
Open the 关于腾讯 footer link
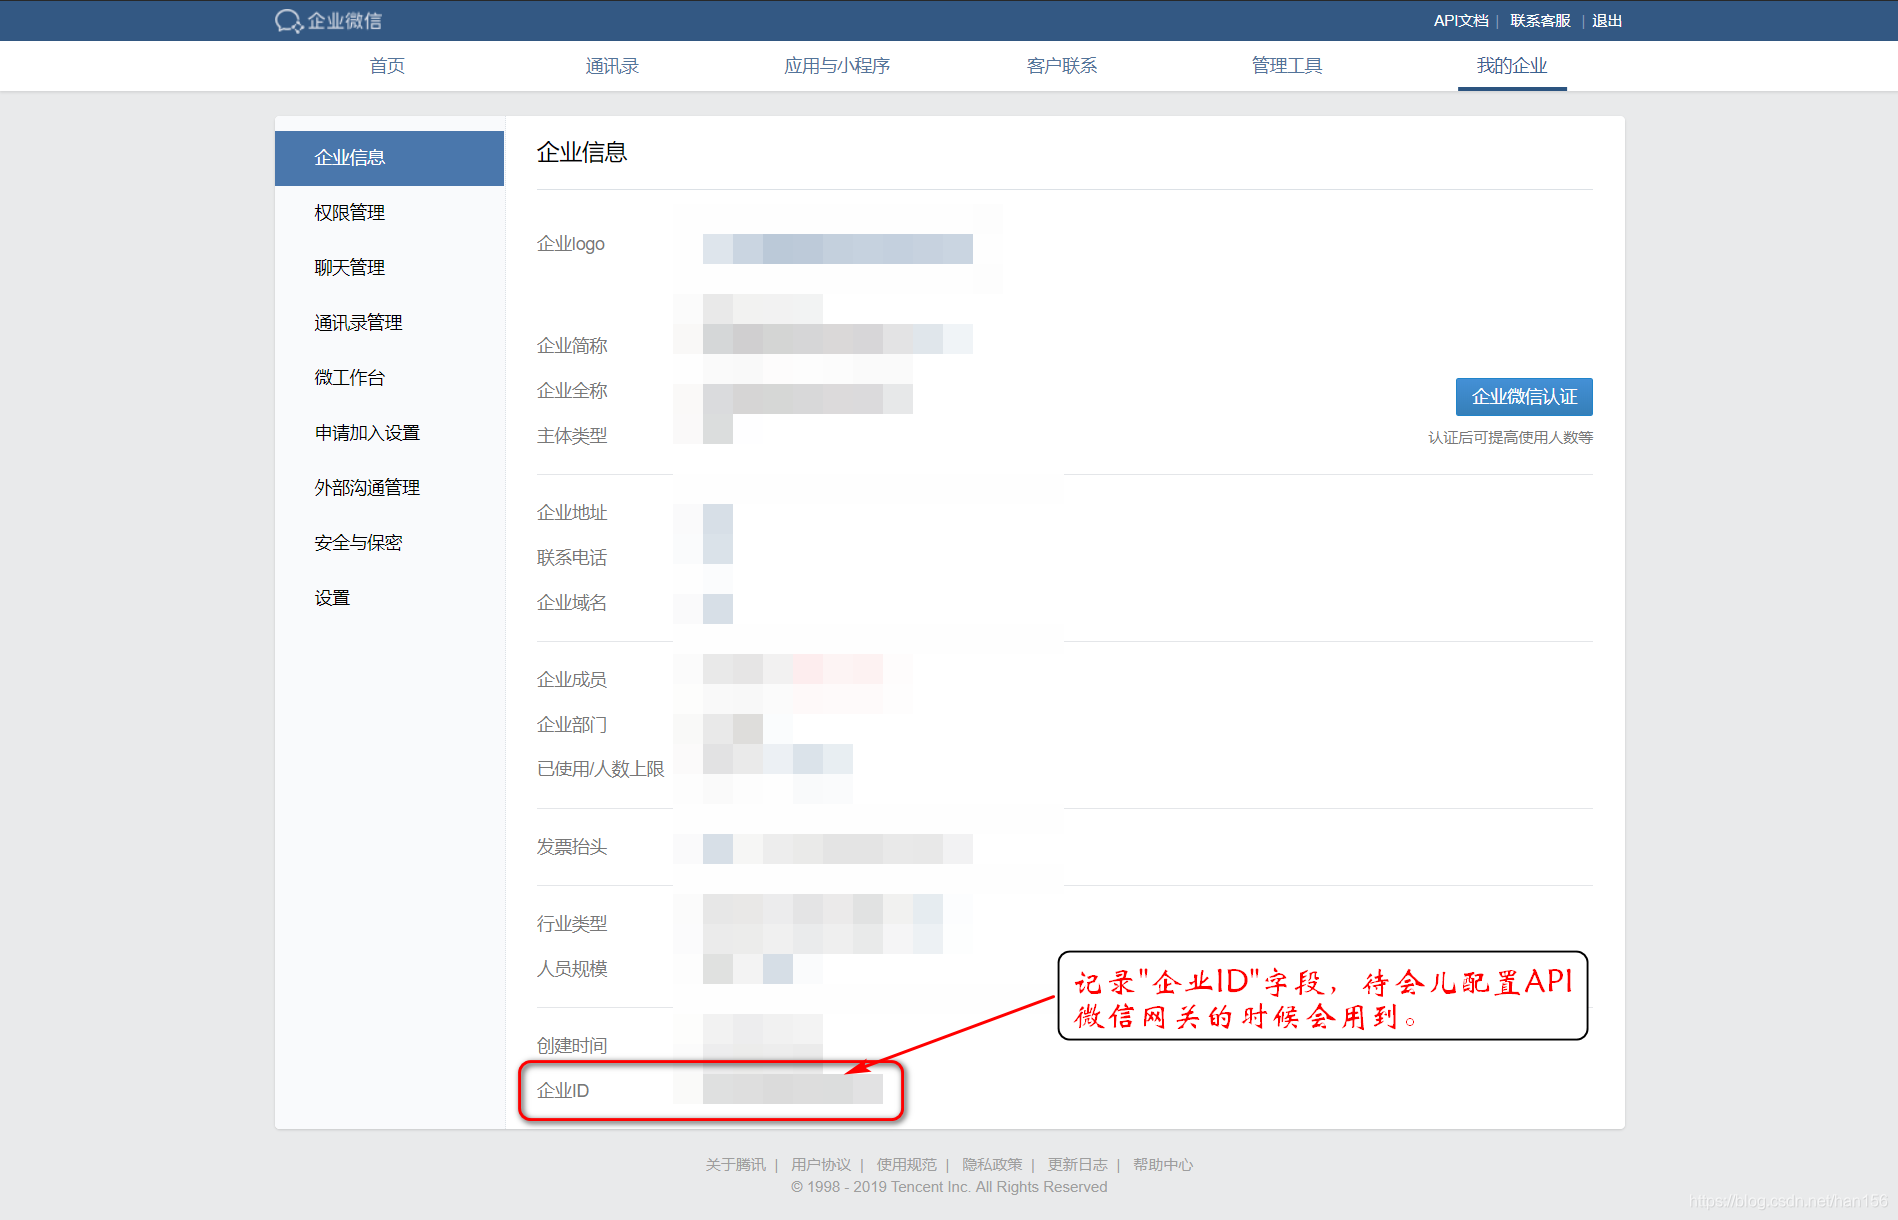736,1165
